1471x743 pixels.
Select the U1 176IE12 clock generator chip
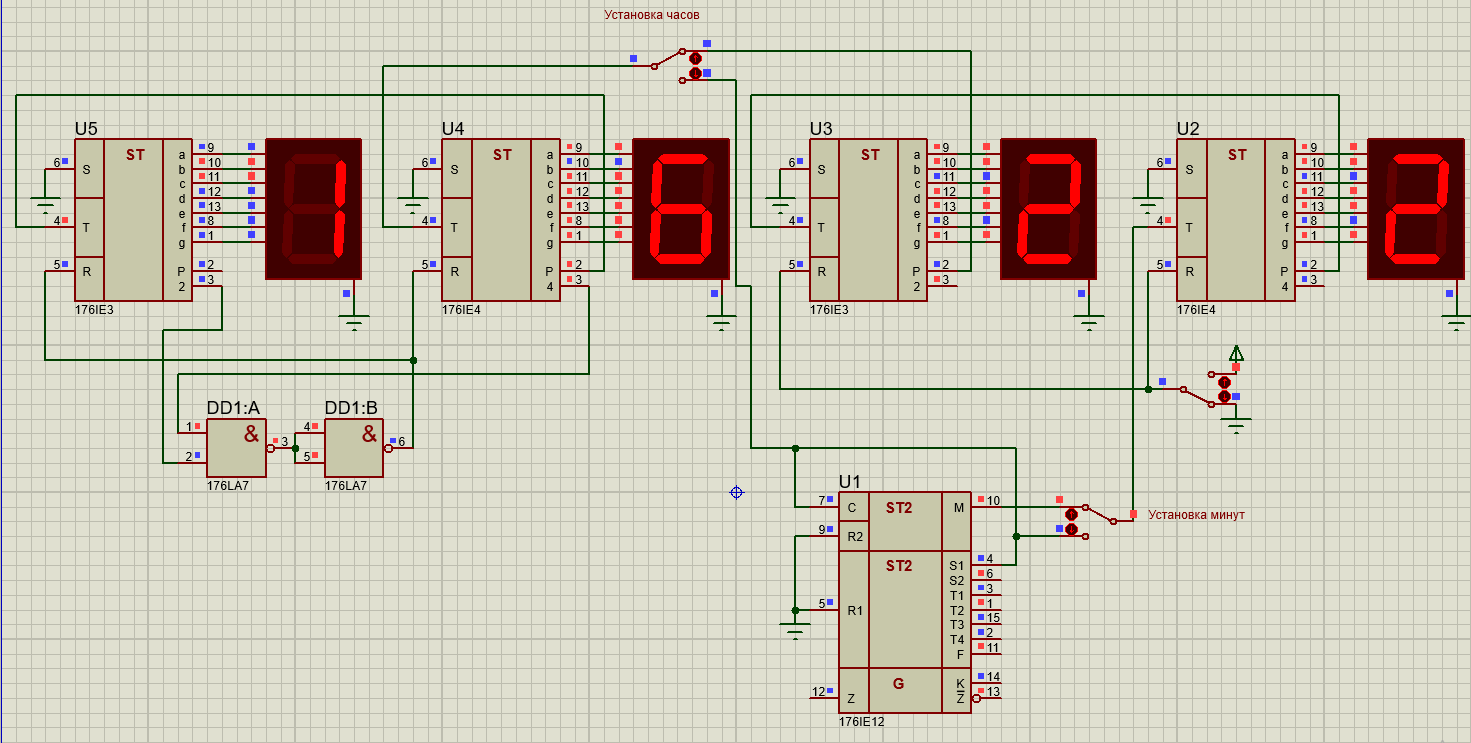[x=904, y=602]
